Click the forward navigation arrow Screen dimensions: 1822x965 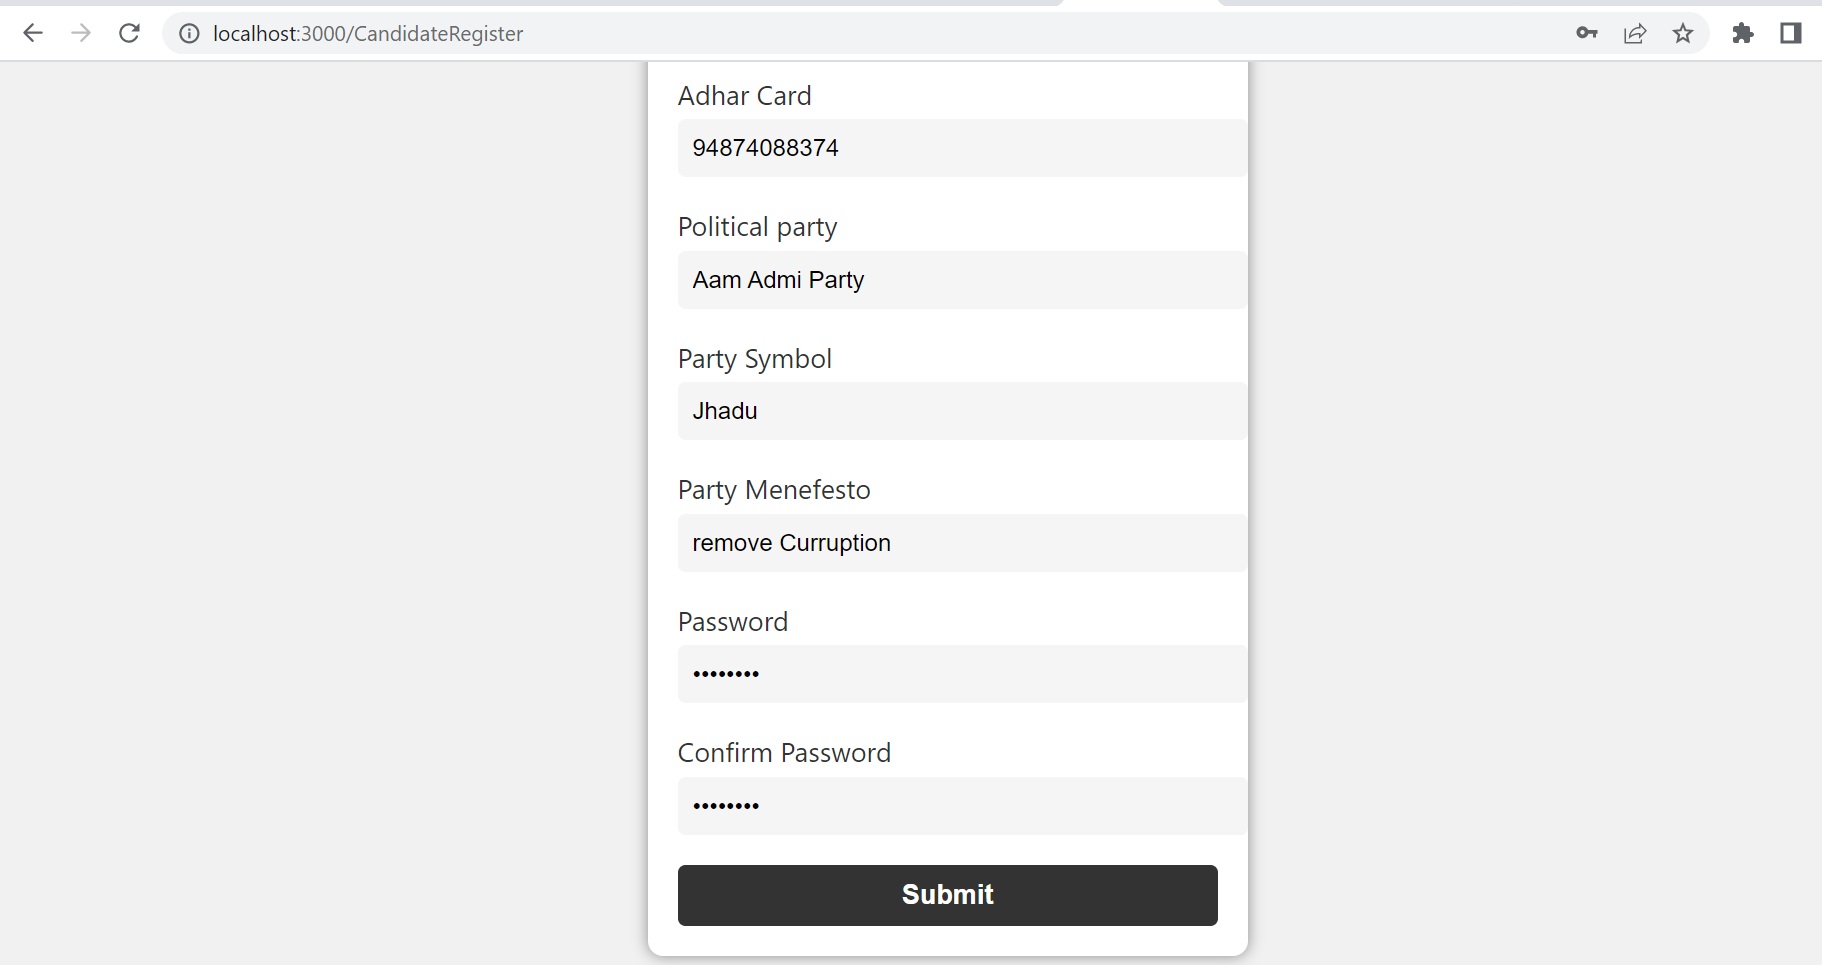(x=81, y=33)
